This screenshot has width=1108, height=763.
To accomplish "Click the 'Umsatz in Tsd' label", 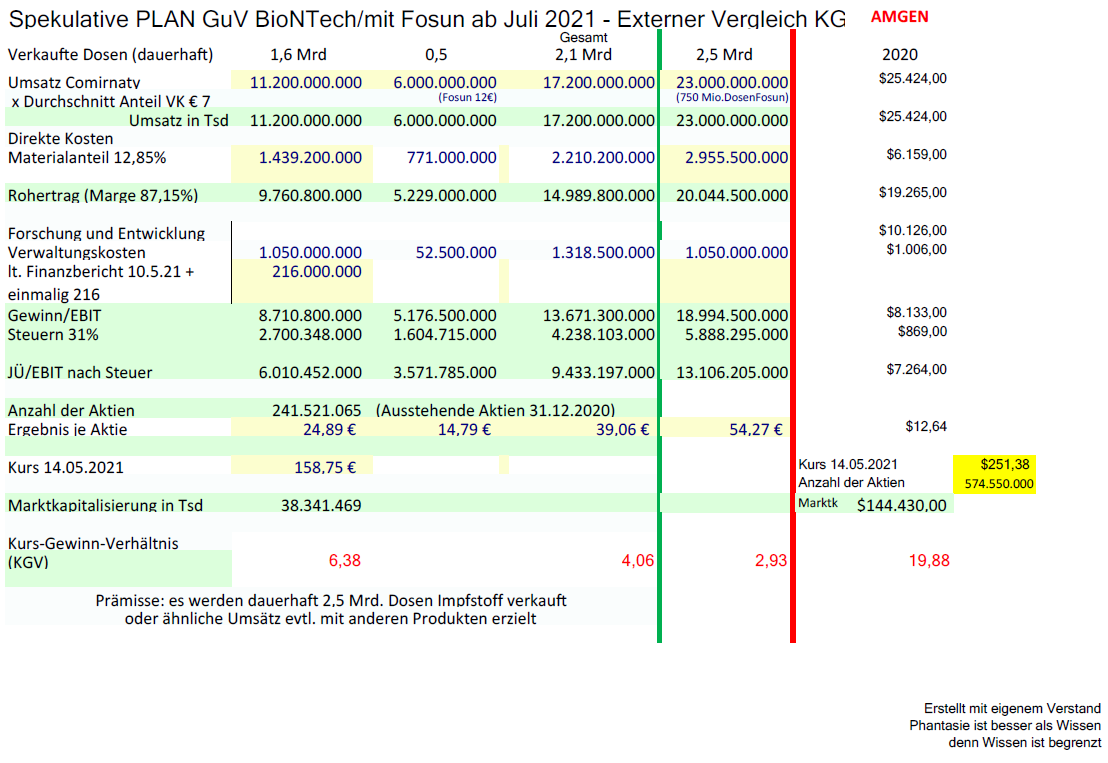I will 178,121.
